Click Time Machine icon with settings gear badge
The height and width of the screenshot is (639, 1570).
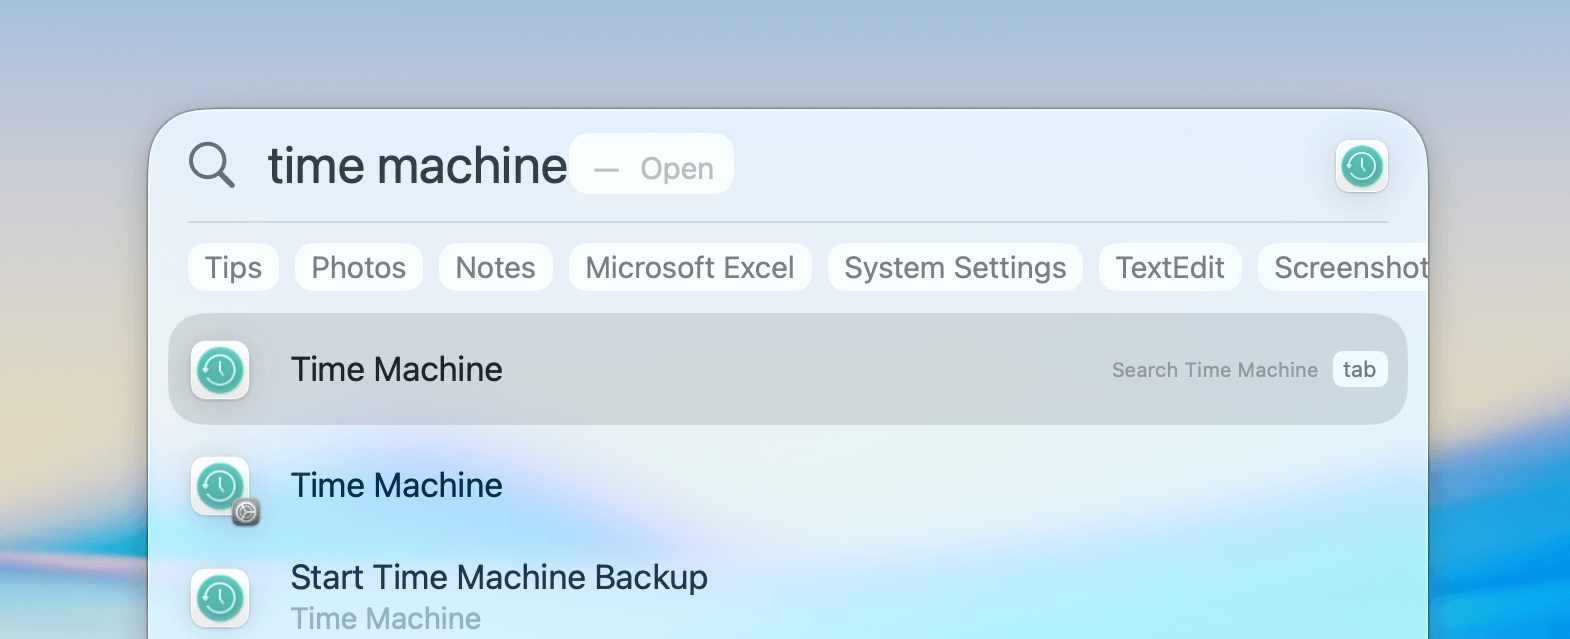coord(224,489)
